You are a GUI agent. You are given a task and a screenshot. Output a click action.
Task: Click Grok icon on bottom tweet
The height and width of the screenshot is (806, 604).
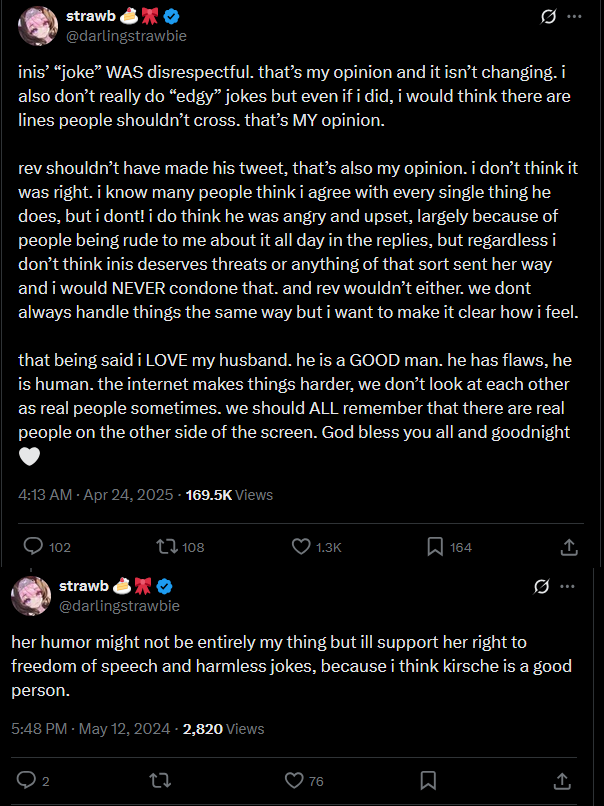click(542, 586)
